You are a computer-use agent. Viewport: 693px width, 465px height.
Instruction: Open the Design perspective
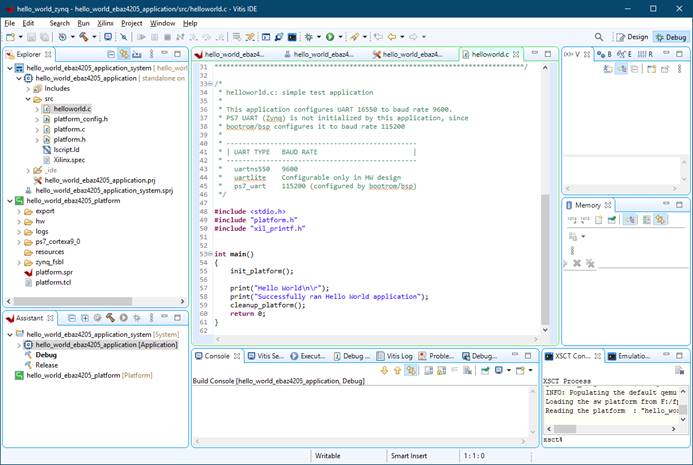(x=631, y=37)
